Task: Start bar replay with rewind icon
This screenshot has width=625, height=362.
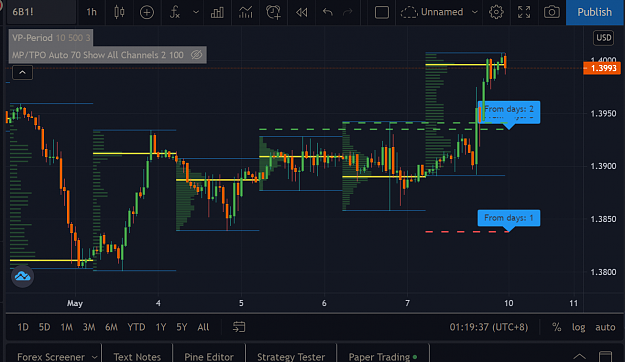Action: [x=301, y=12]
